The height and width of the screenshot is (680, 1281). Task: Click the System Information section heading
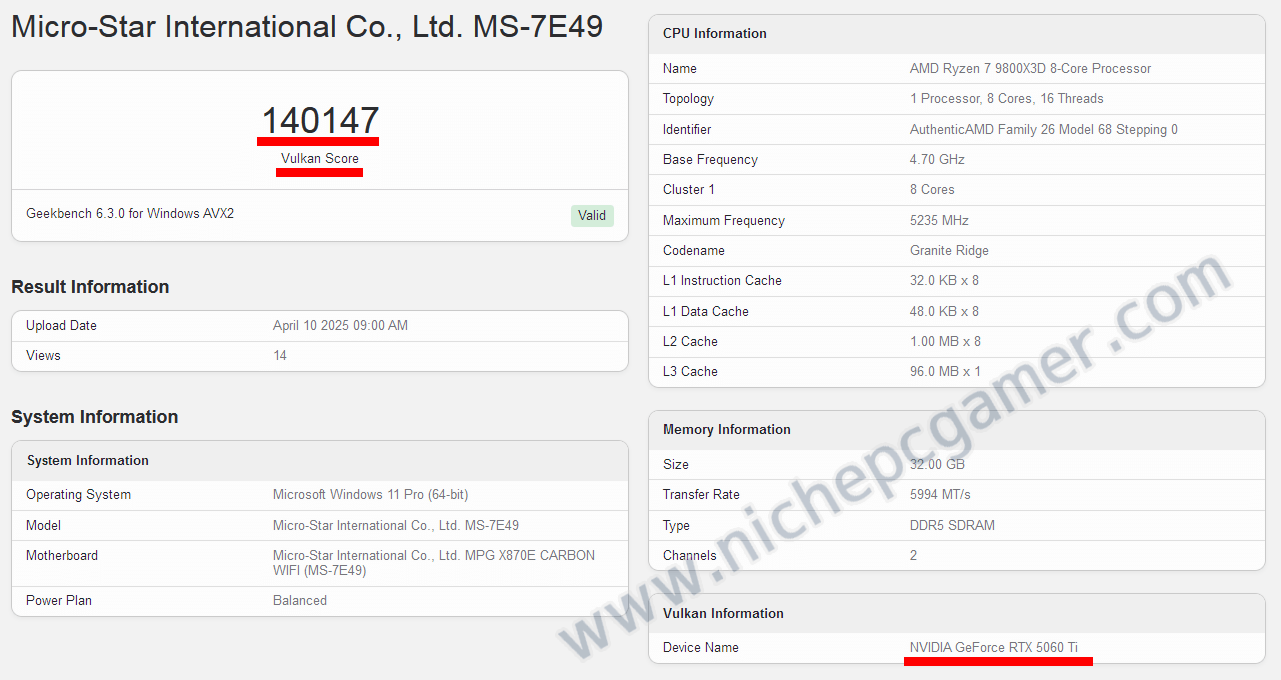(x=95, y=417)
